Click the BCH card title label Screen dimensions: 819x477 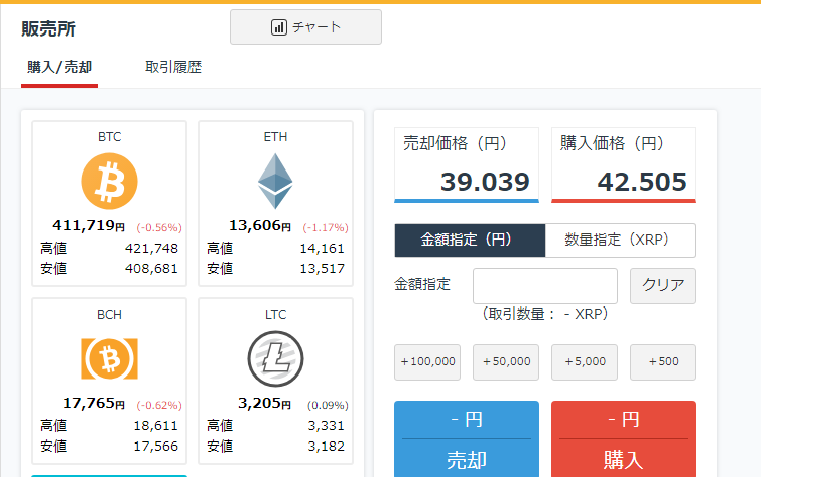point(109,315)
